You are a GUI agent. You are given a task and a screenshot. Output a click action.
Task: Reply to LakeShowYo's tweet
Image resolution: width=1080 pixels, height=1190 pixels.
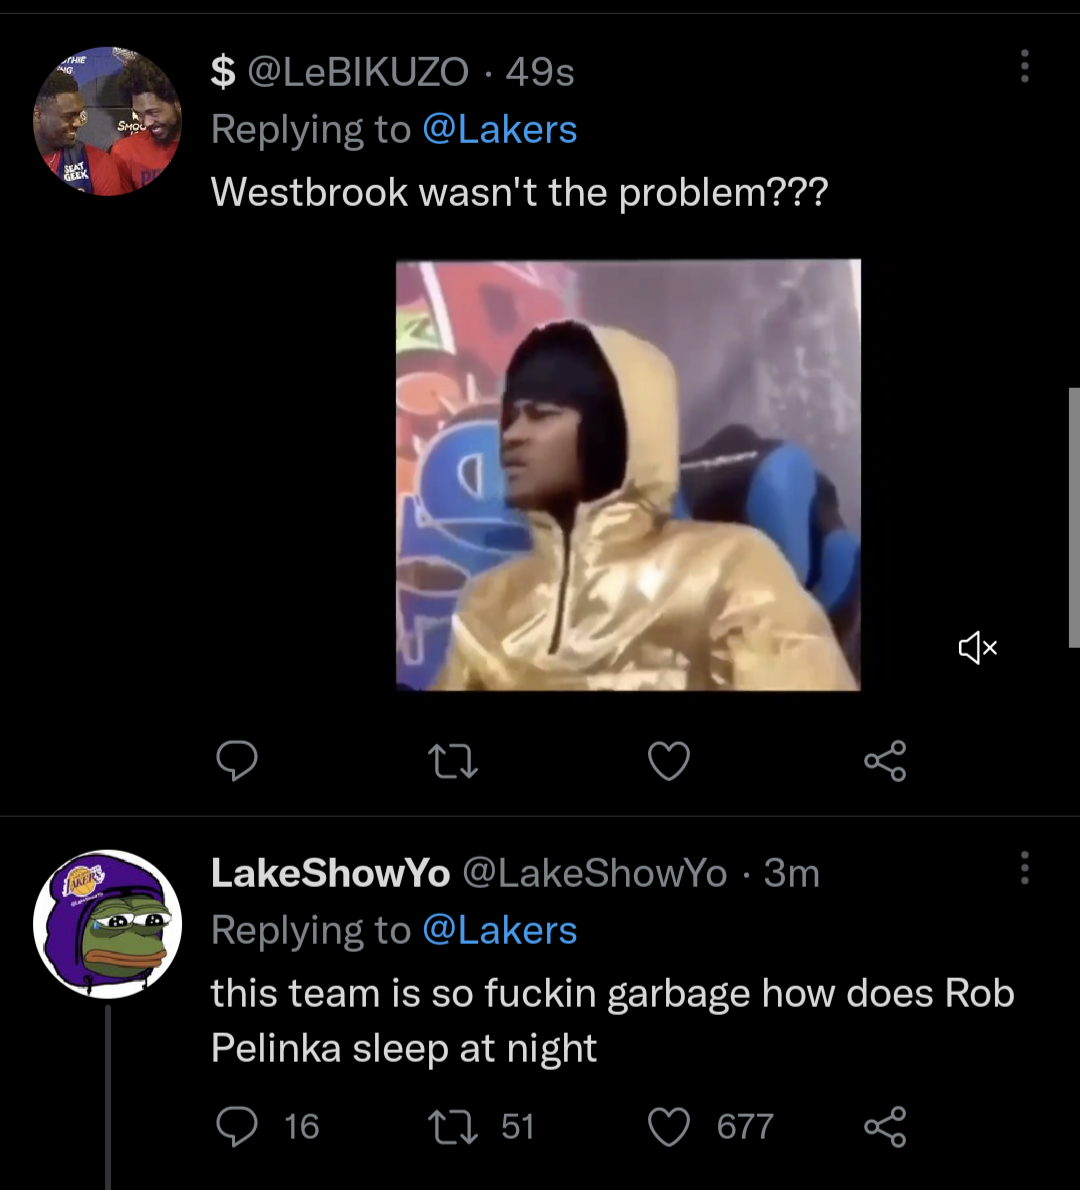237,1126
